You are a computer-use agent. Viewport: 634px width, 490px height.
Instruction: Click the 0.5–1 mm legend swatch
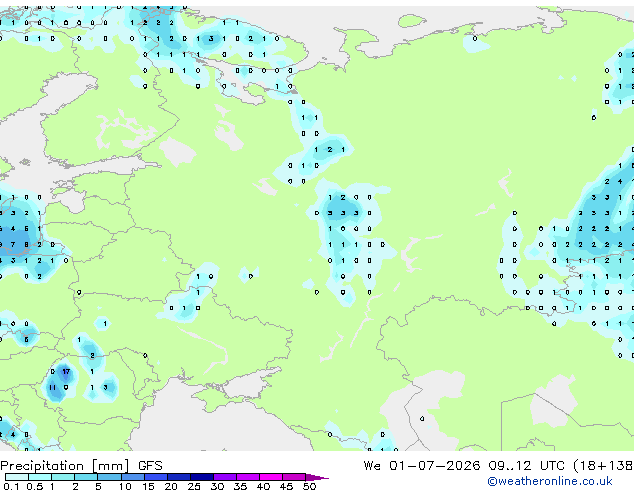click(40, 477)
